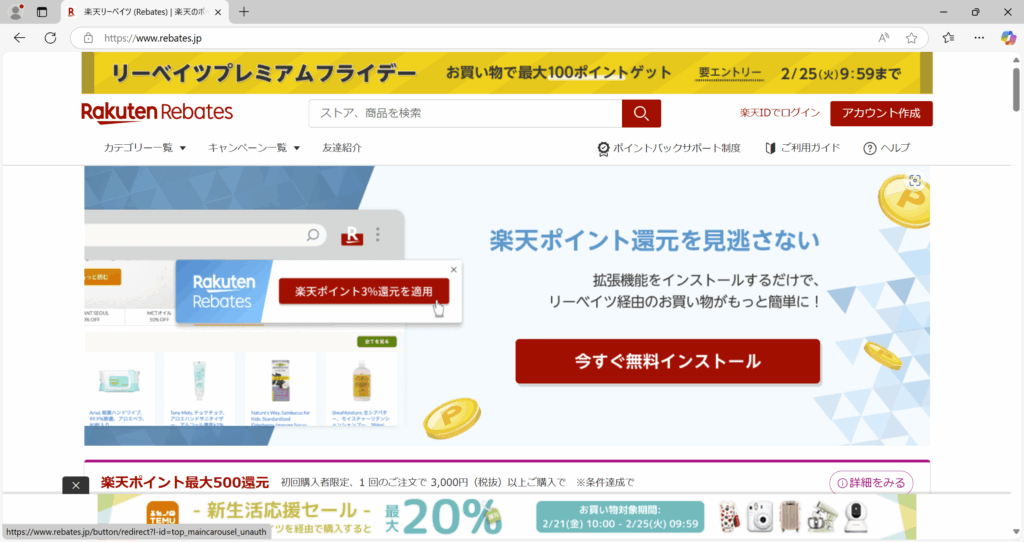Click the アカウント作成 button
The image size is (1024, 542).
tap(881, 113)
